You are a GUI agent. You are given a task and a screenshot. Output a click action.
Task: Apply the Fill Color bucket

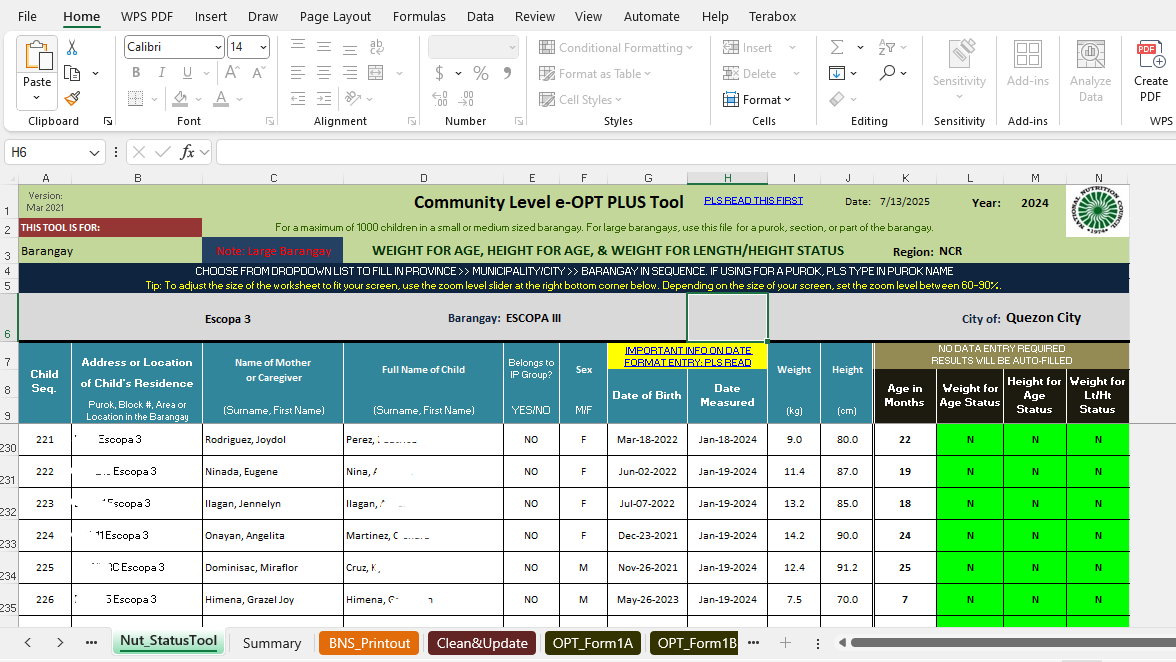click(180, 98)
